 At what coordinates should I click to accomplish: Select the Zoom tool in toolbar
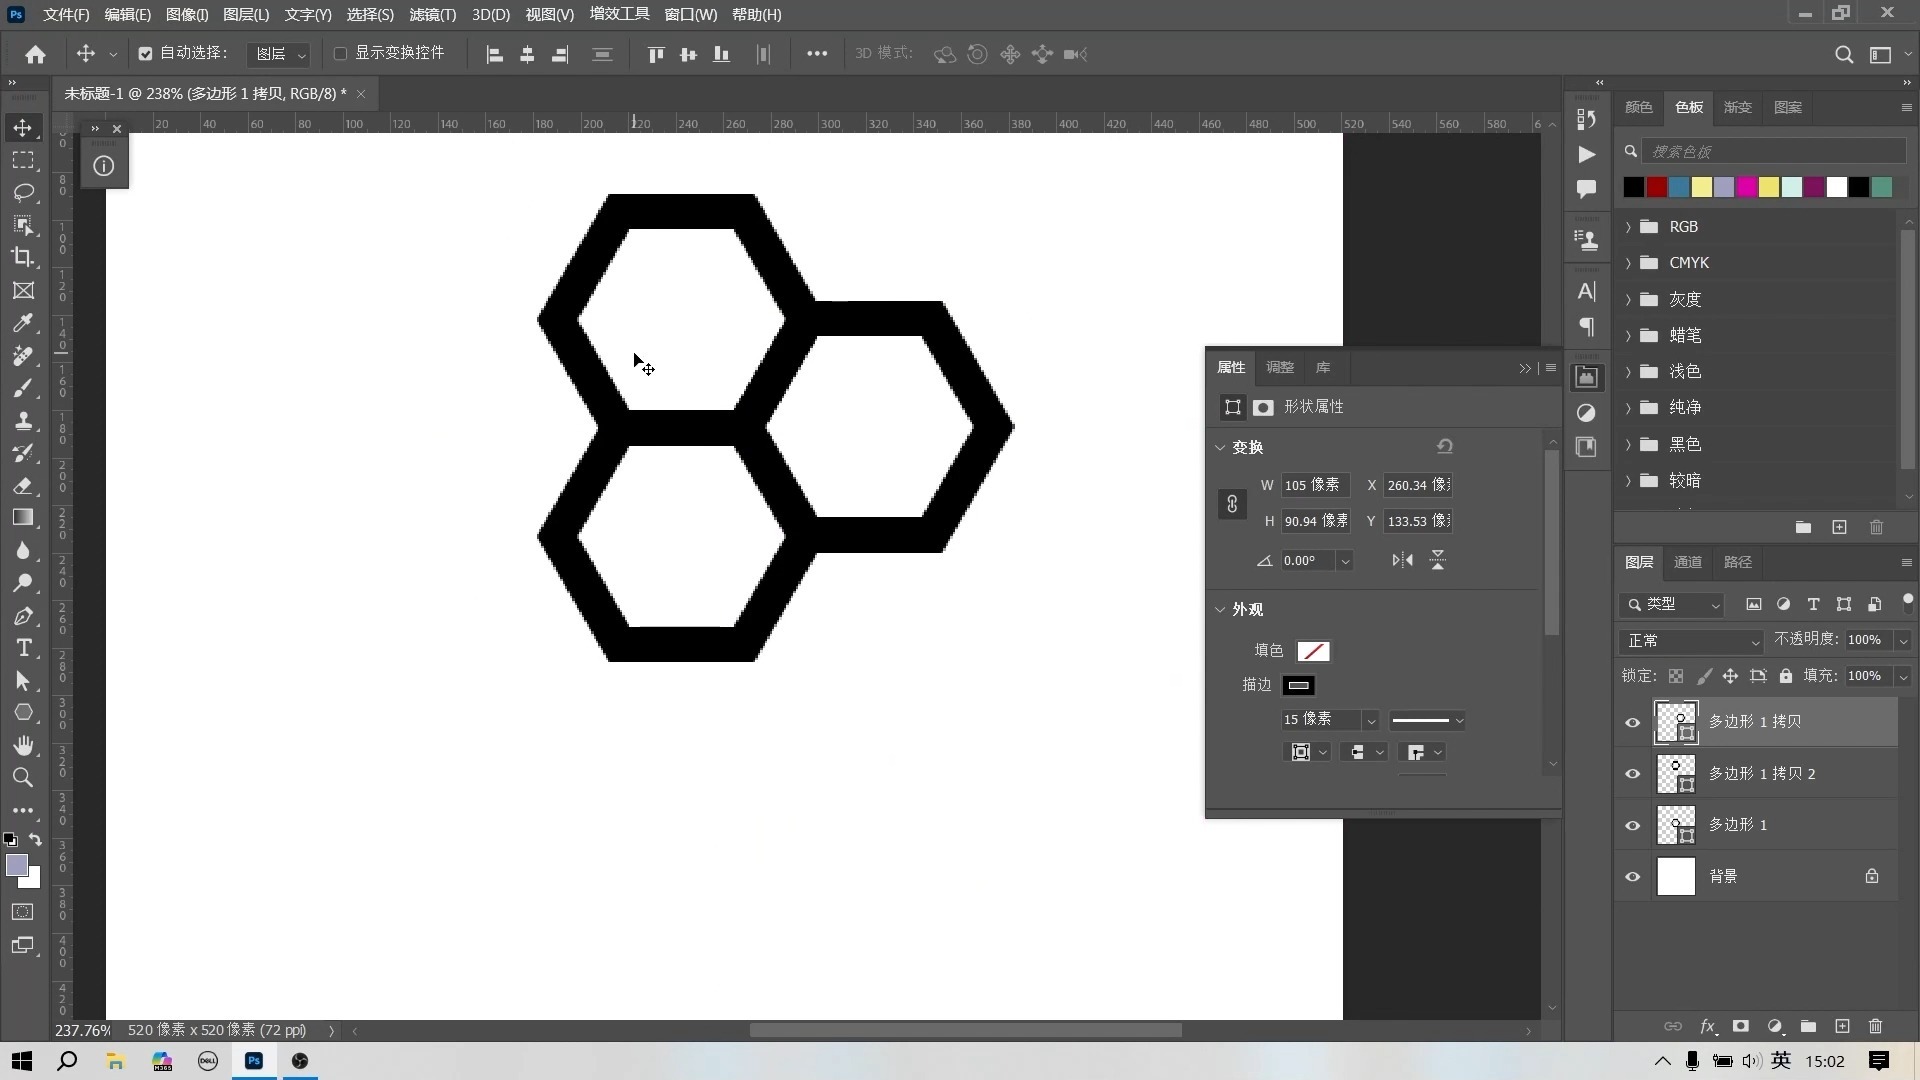[x=23, y=778]
